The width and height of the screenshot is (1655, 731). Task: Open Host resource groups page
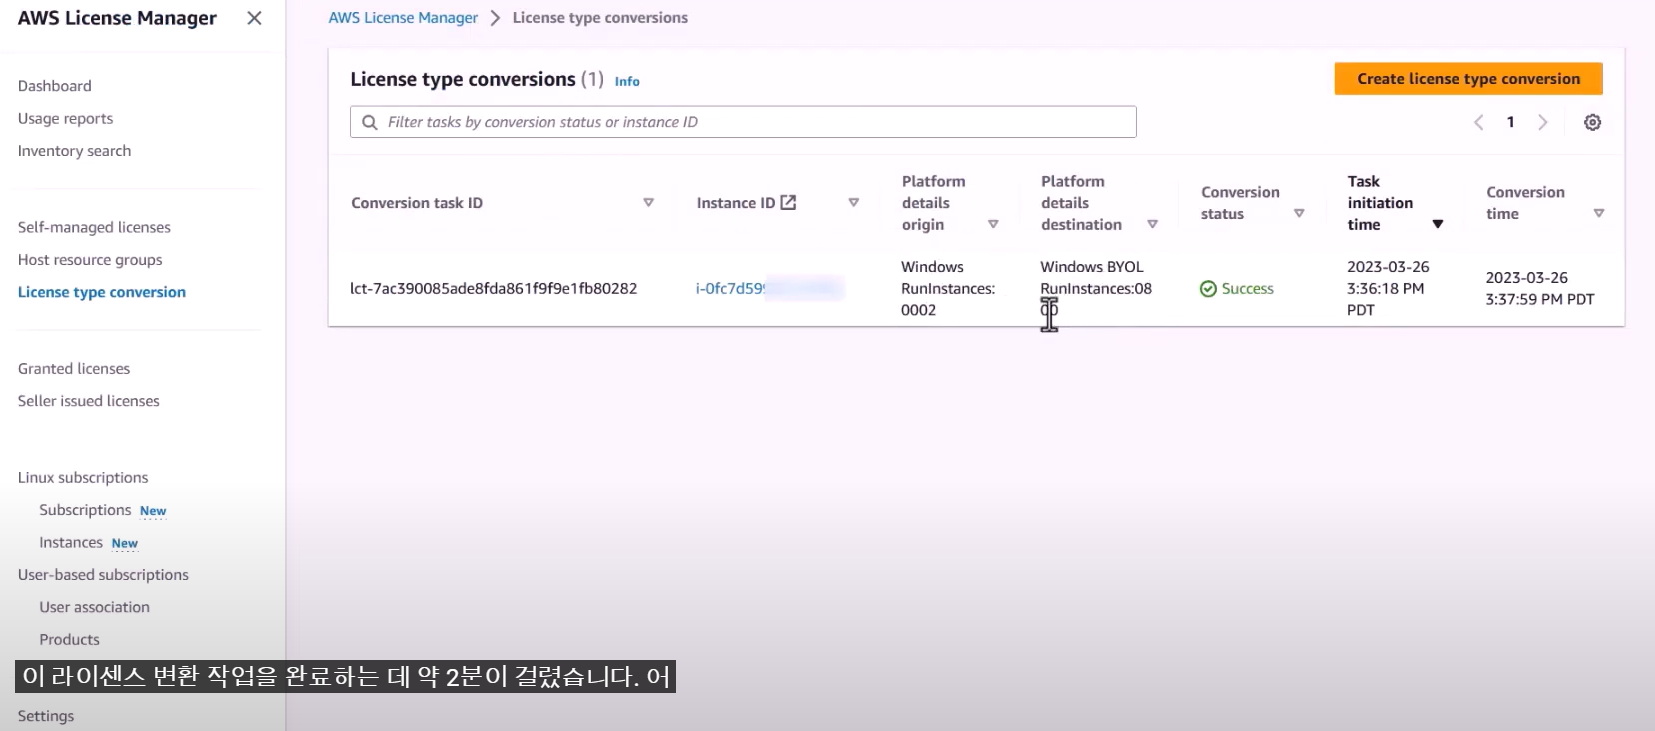(x=90, y=260)
